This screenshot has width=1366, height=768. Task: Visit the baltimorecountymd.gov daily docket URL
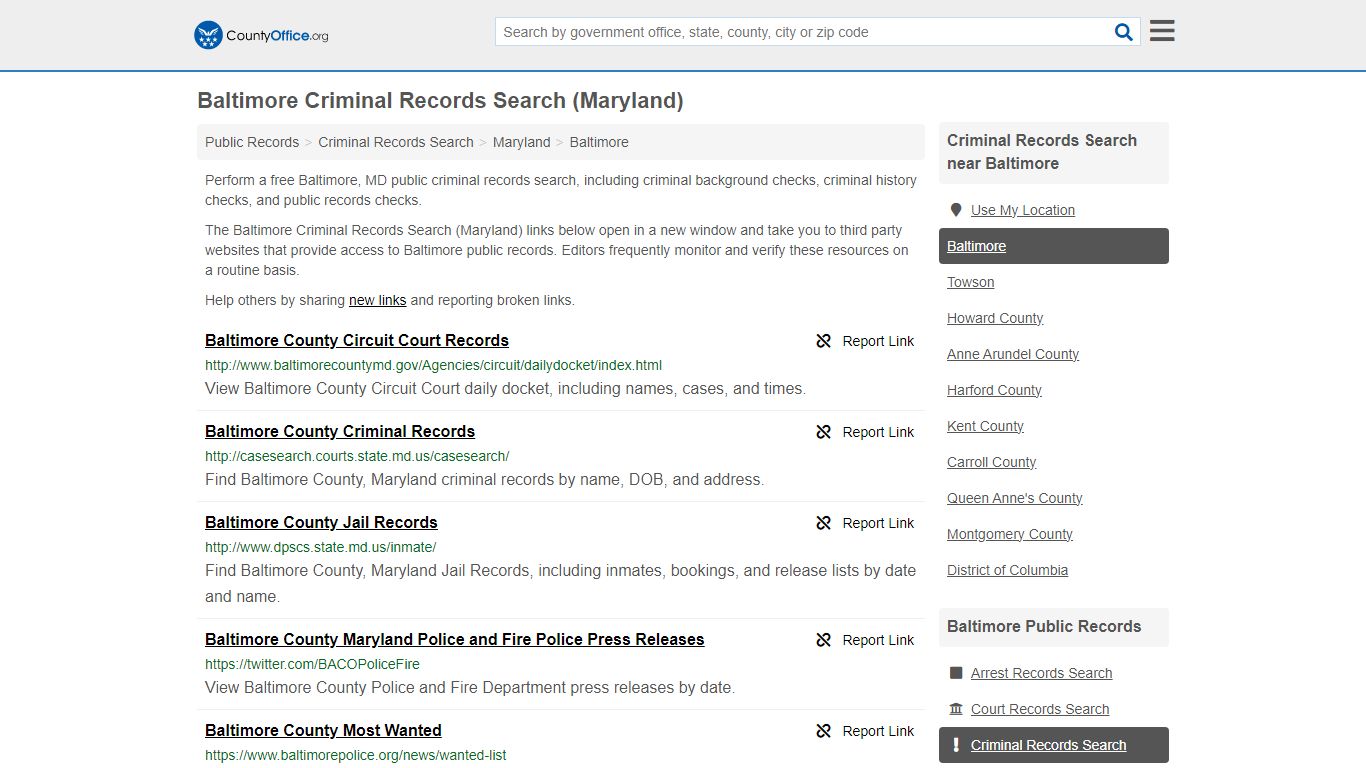click(x=433, y=365)
